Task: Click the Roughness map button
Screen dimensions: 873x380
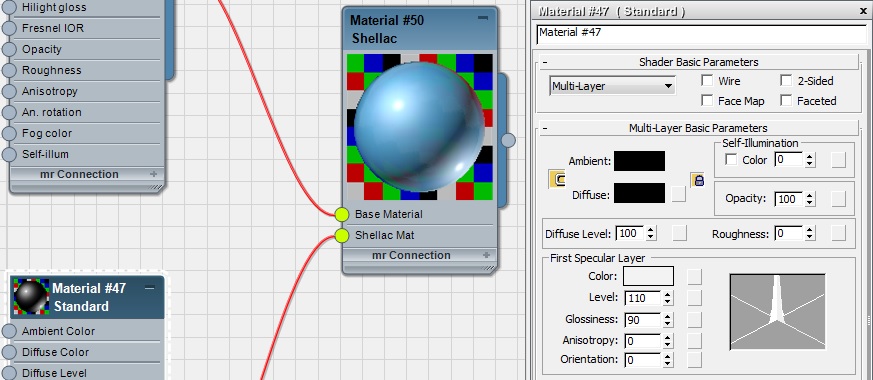Action: [838, 234]
